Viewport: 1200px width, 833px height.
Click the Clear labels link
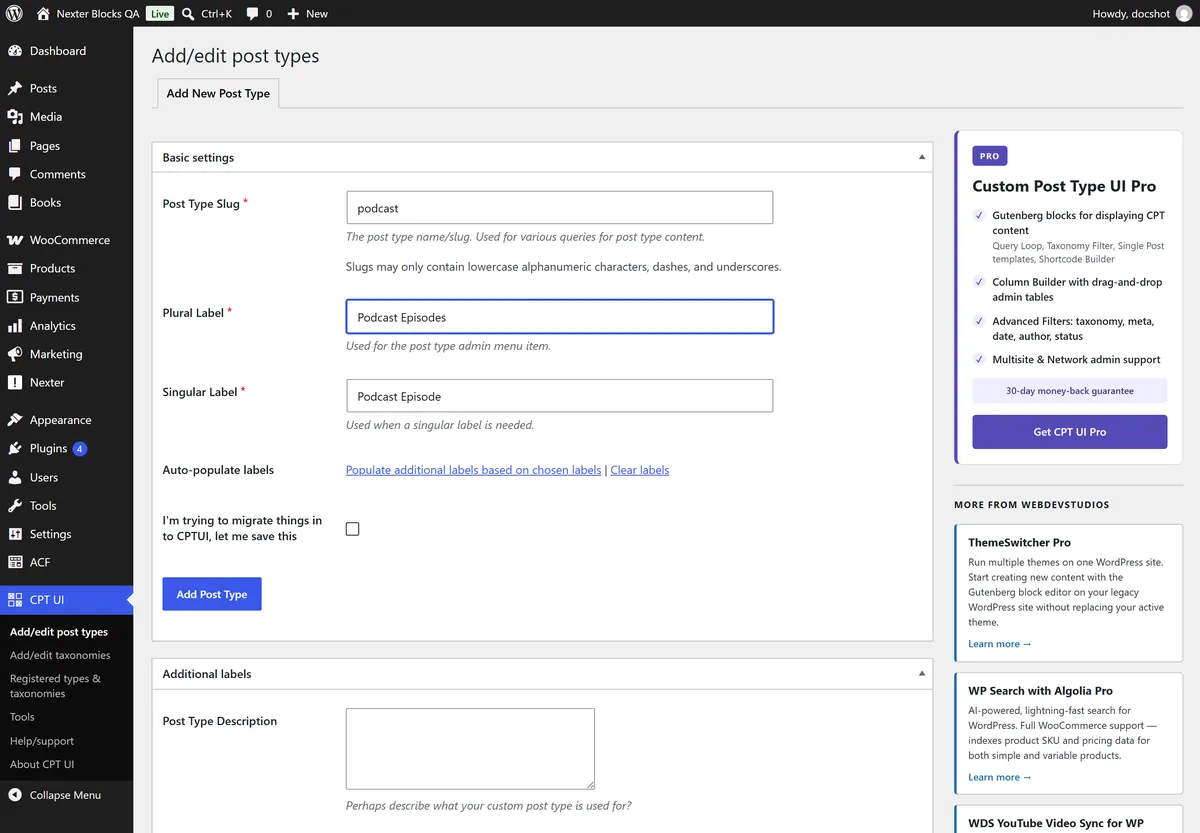(640, 470)
